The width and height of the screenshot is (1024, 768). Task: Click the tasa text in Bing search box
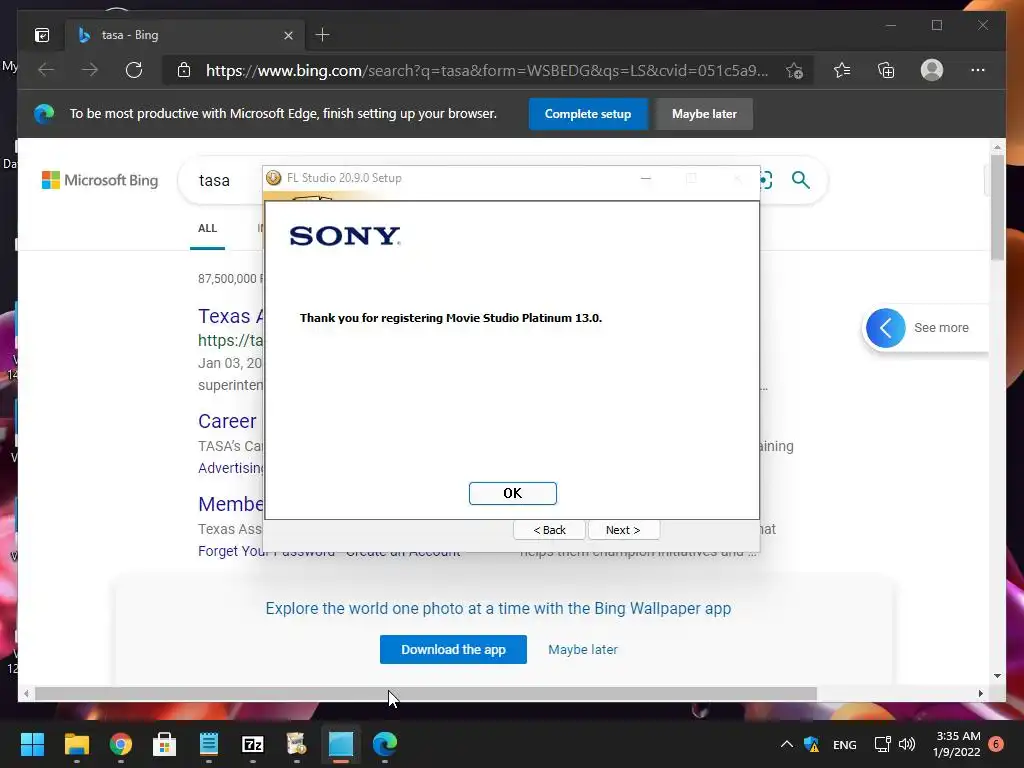[x=214, y=180]
